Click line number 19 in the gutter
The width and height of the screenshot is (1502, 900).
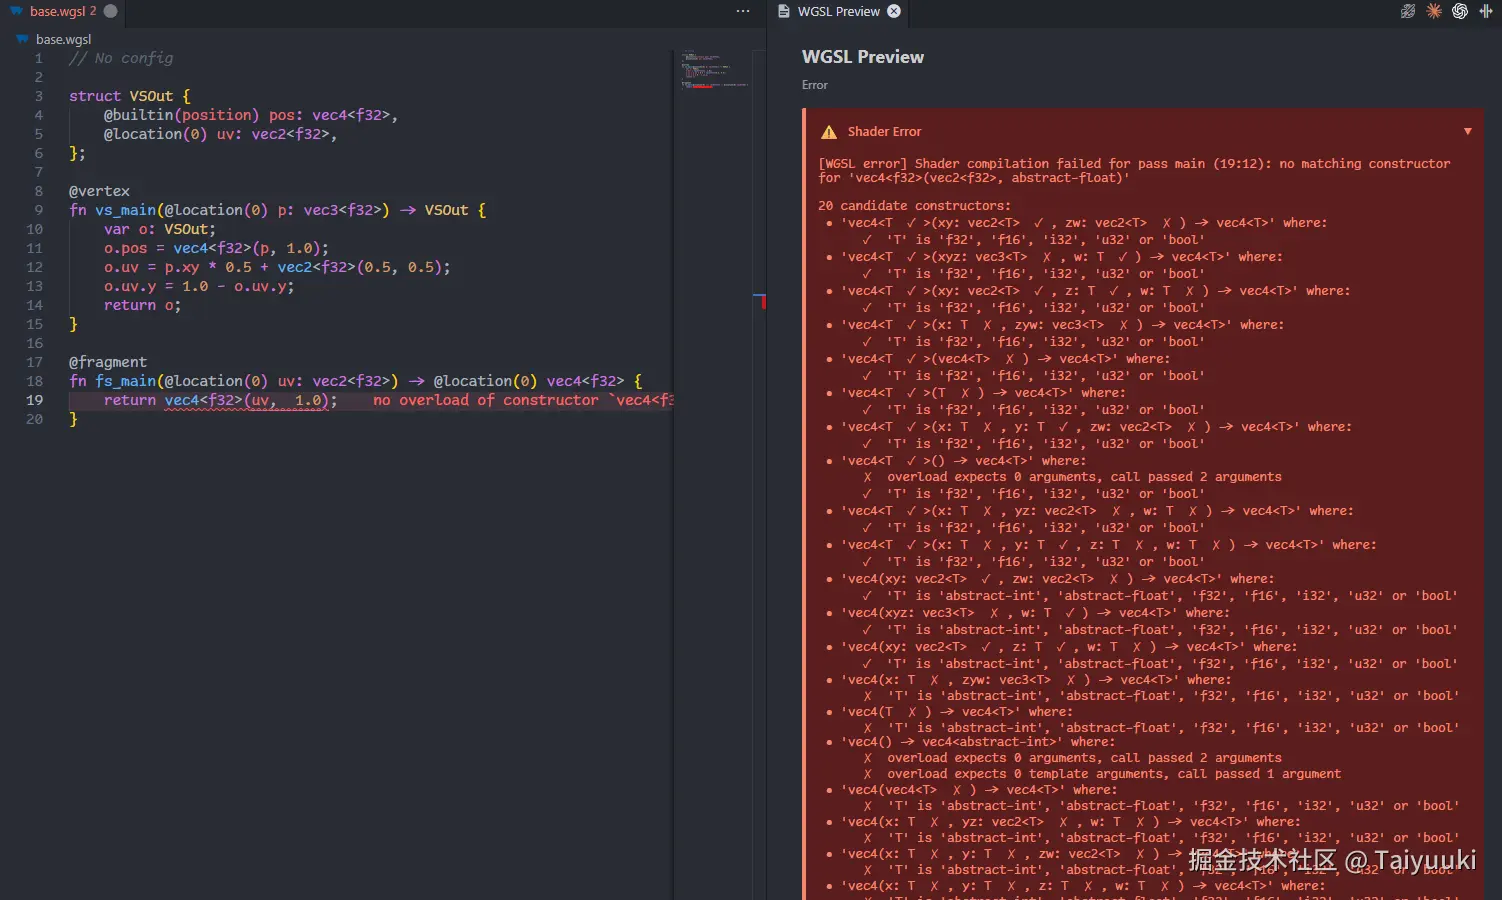(34, 400)
